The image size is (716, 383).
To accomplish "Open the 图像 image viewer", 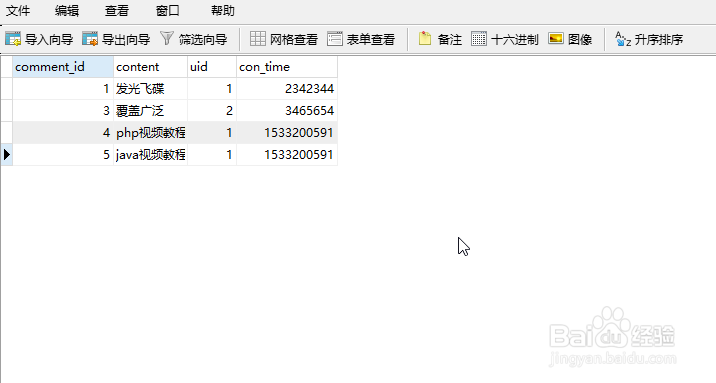I will tap(570, 39).
